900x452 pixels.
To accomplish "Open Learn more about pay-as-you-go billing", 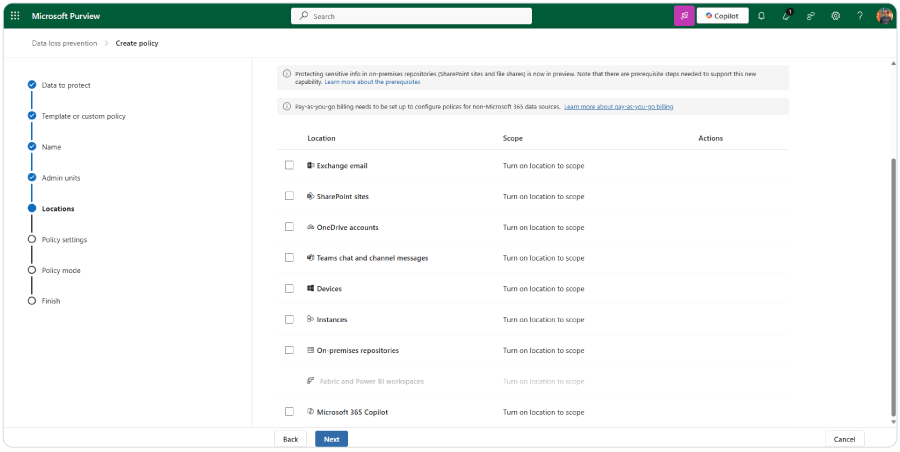I will pyautogui.click(x=619, y=107).
